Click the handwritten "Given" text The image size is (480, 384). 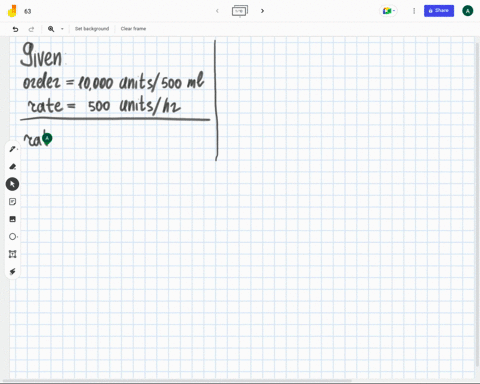tap(41, 55)
